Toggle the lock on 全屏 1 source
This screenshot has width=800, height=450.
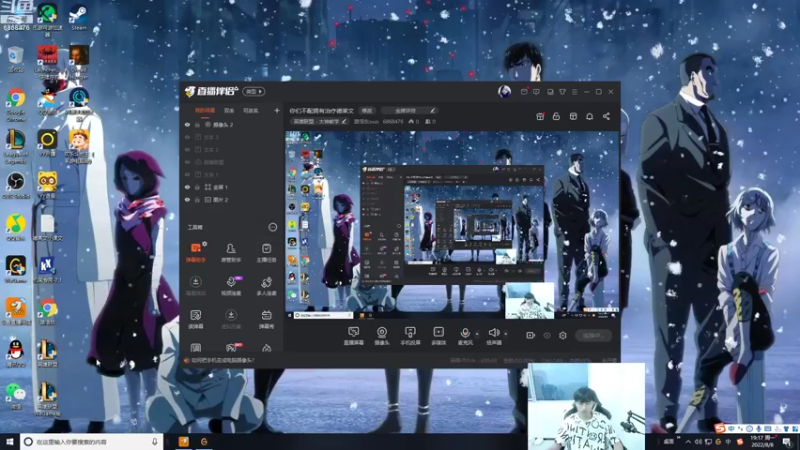(197, 187)
